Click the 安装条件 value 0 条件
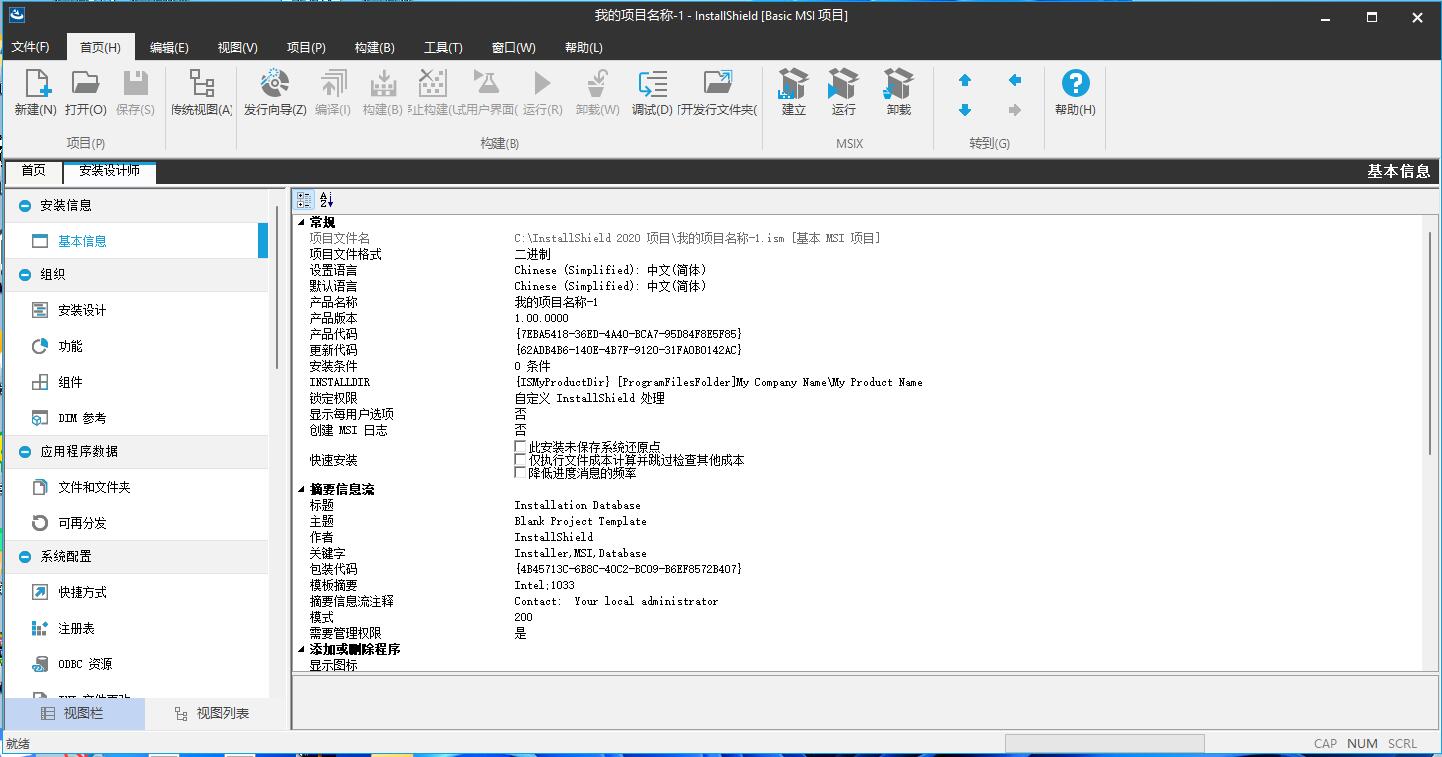The width and height of the screenshot is (1442, 757). tap(532, 366)
